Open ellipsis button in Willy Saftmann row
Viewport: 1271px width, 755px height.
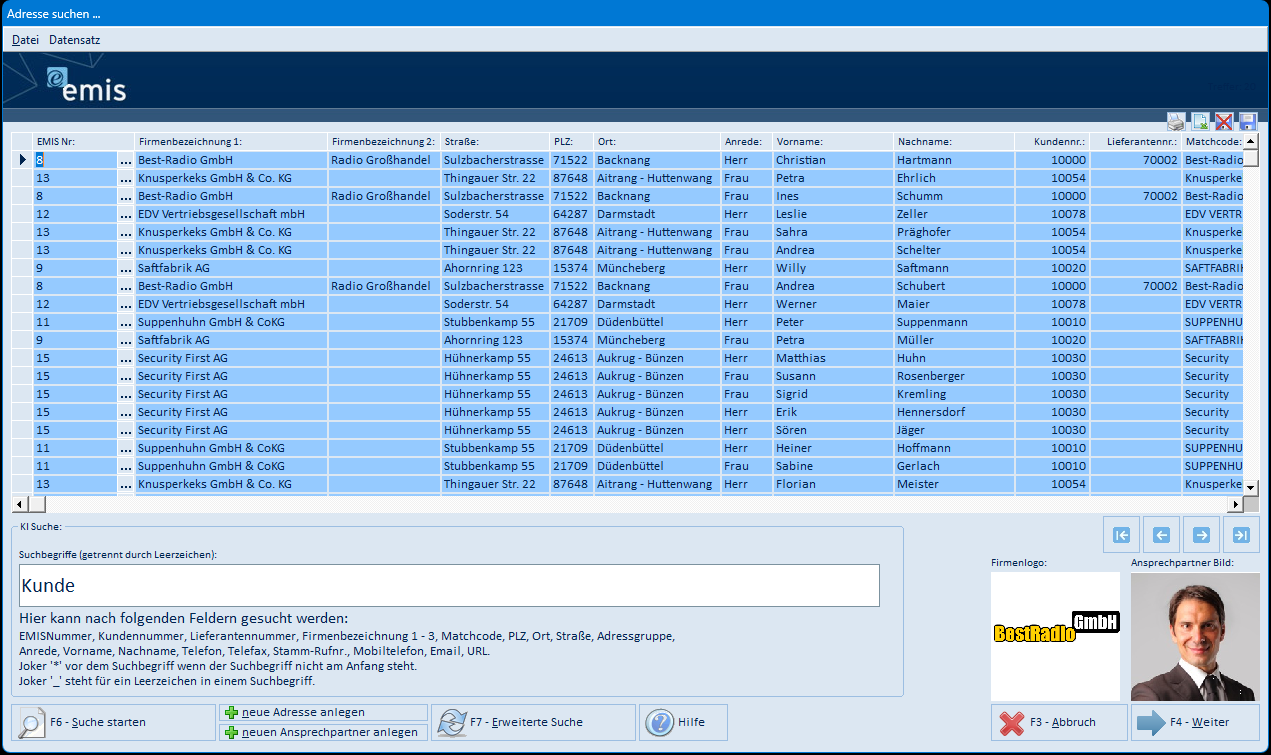(125, 268)
